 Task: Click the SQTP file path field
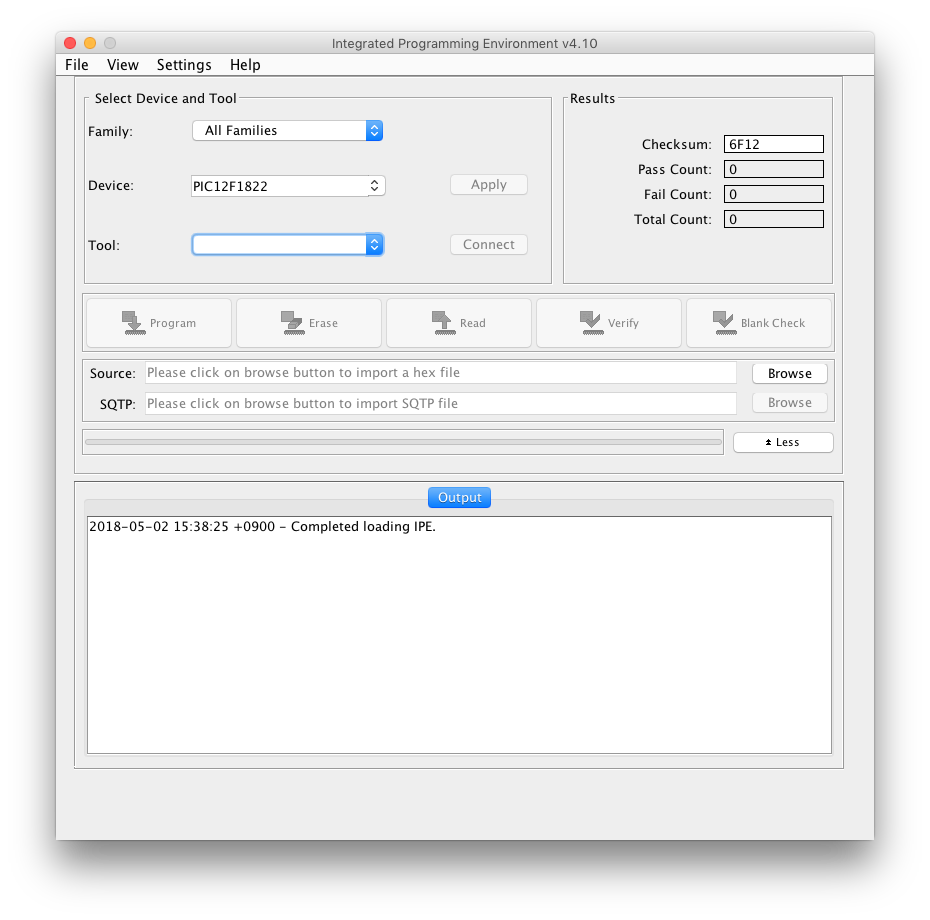tap(441, 403)
